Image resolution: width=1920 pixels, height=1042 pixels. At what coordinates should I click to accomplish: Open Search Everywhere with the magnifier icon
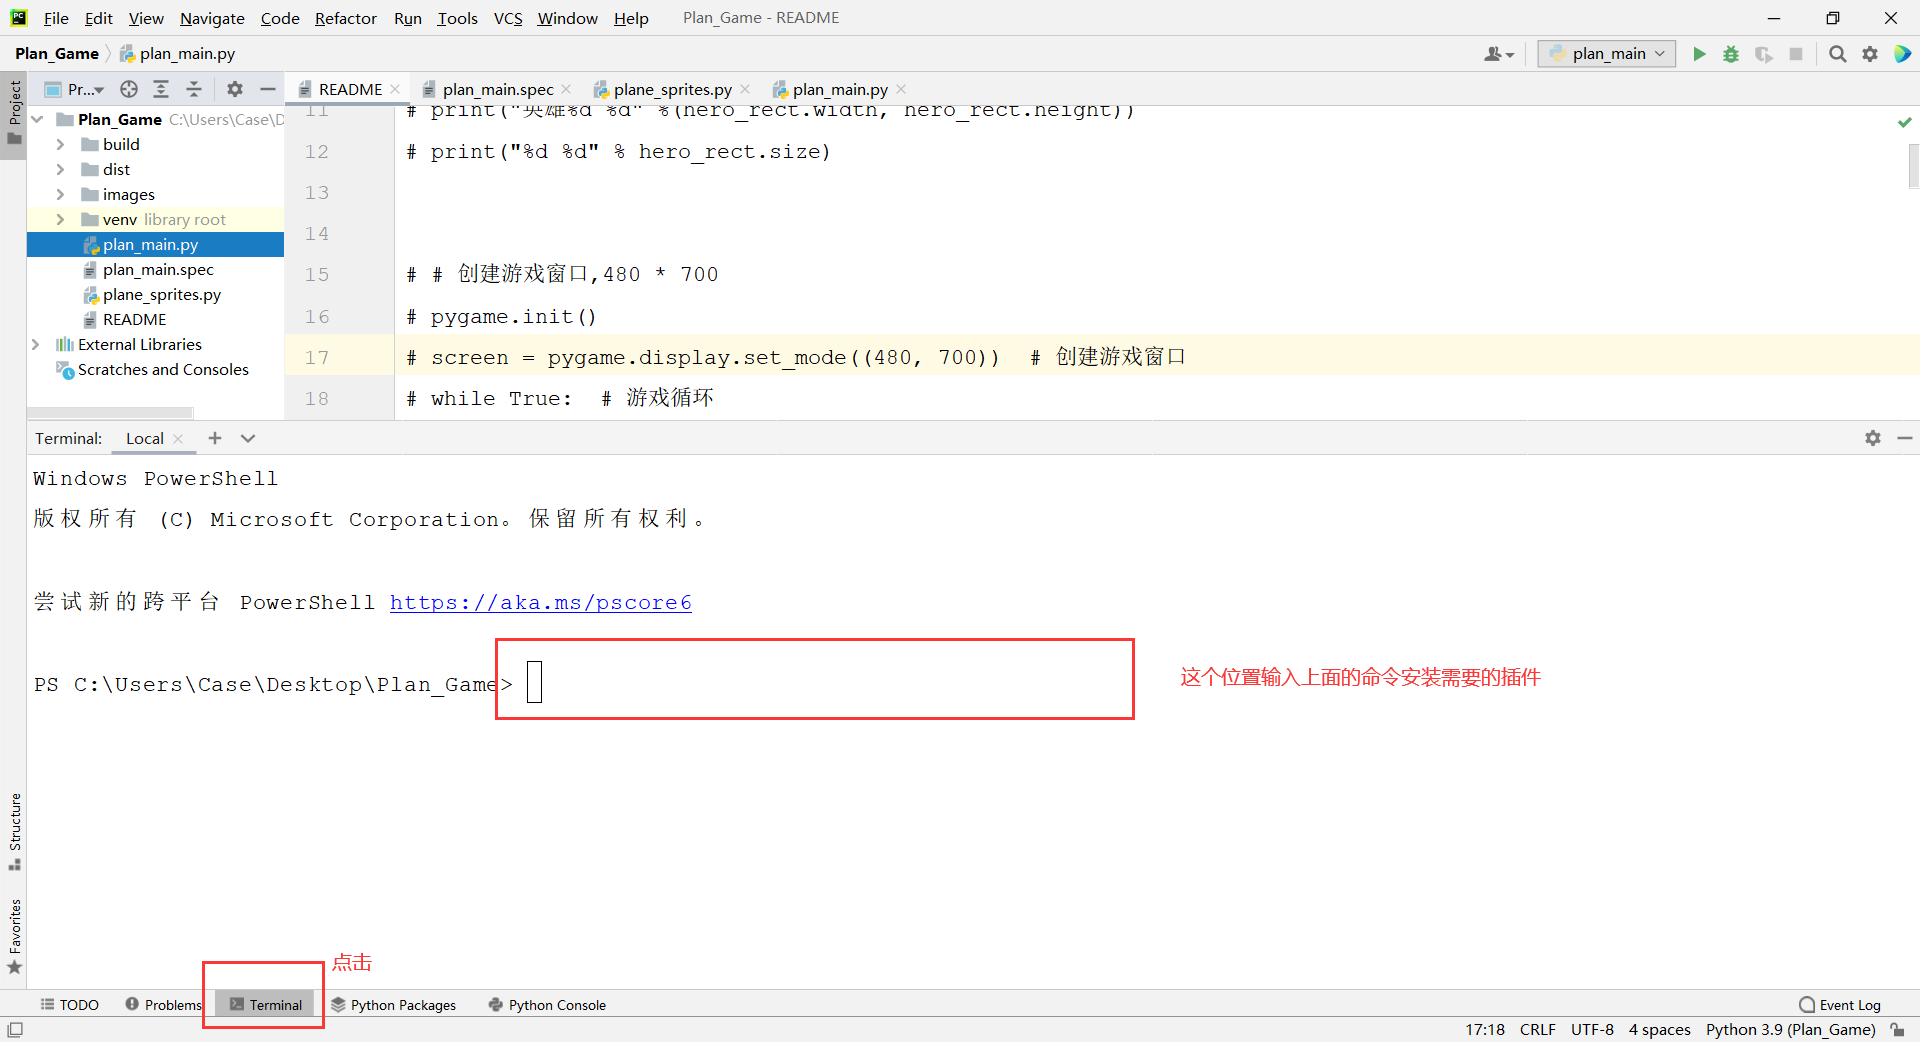click(1837, 54)
